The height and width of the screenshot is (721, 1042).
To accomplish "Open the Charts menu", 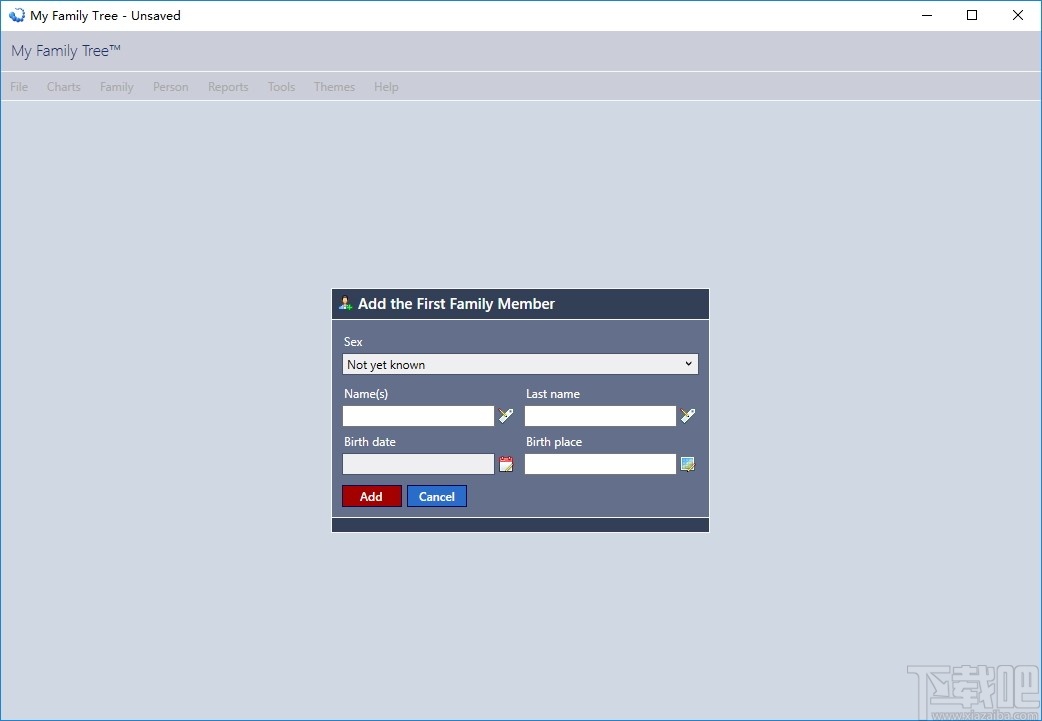I will point(64,87).
